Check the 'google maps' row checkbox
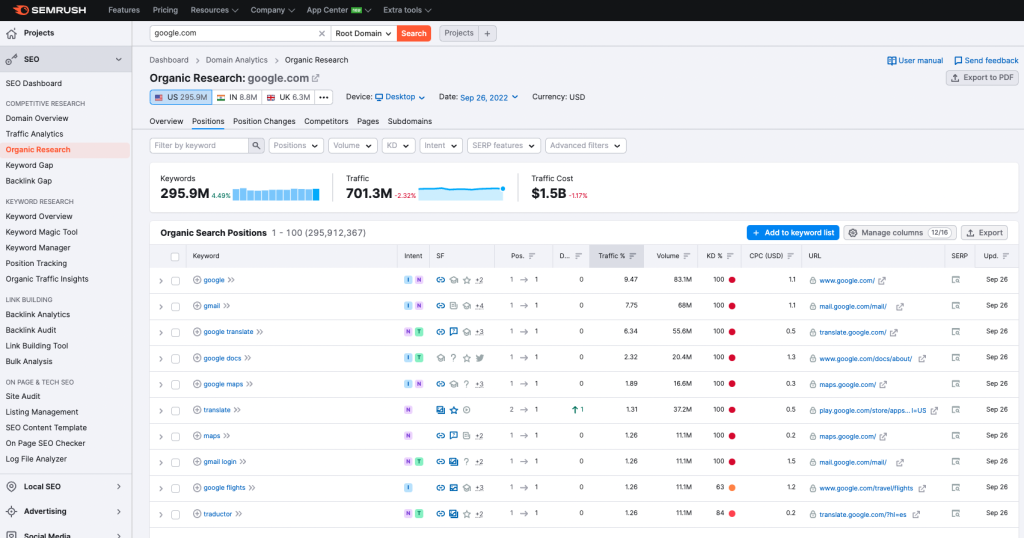 coord(175,385)
